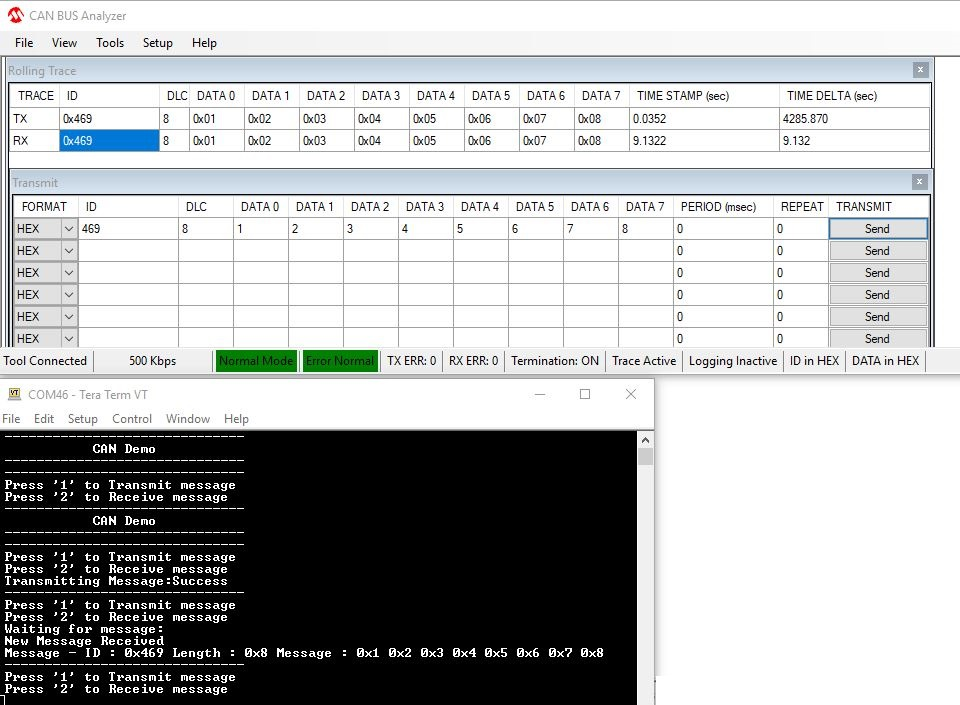Close the Rolling Trace panel
This screenshot has height=705, width=960.
(920, 70)
